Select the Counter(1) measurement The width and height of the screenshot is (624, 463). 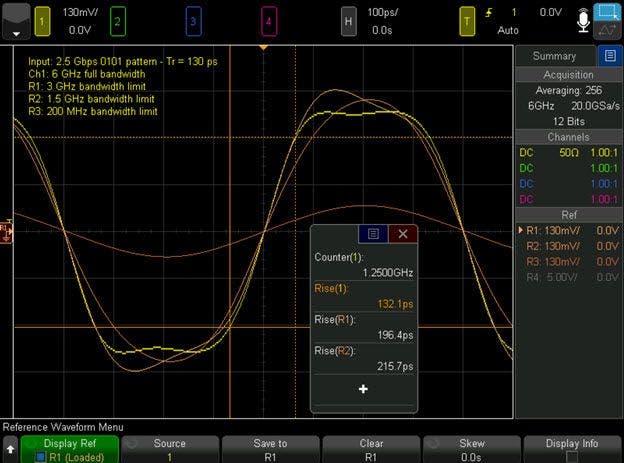tap(364, 265)
